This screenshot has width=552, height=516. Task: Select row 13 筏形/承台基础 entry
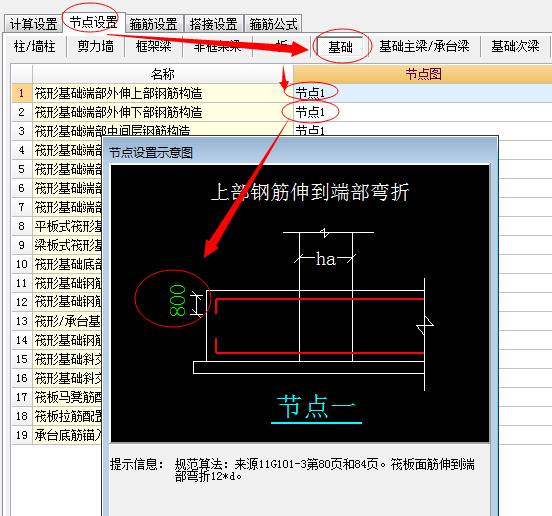tap(67, 321)
